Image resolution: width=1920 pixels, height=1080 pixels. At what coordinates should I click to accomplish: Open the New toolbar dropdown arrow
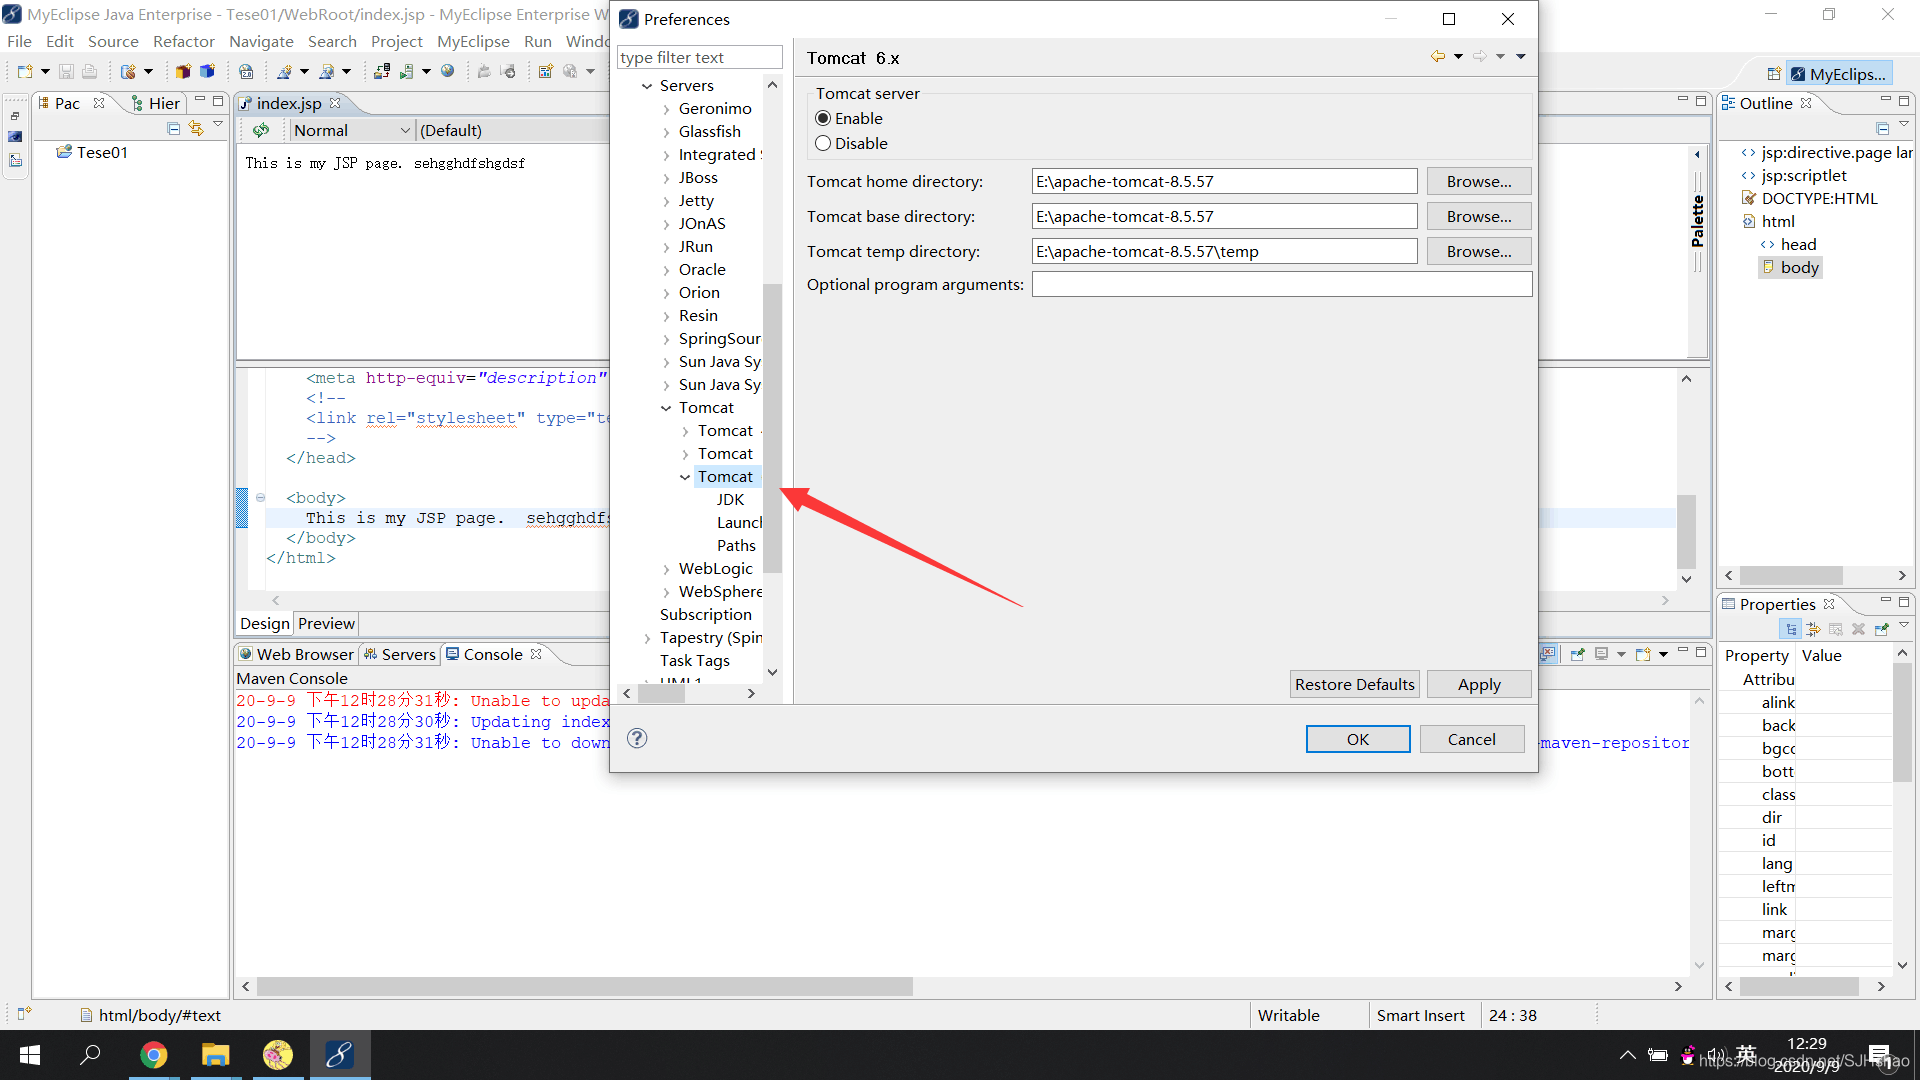click(x=45, y=71)
